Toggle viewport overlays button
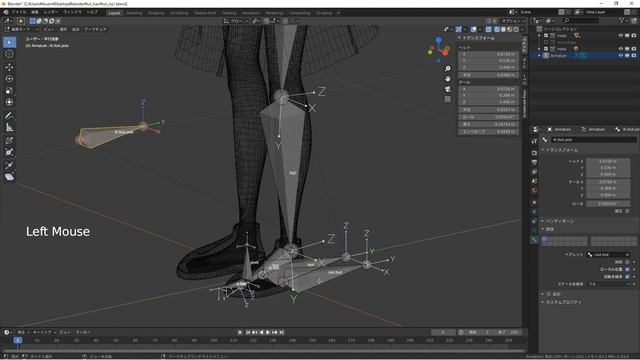Viewport: 640px width, 360px height. tap(473, 29)
